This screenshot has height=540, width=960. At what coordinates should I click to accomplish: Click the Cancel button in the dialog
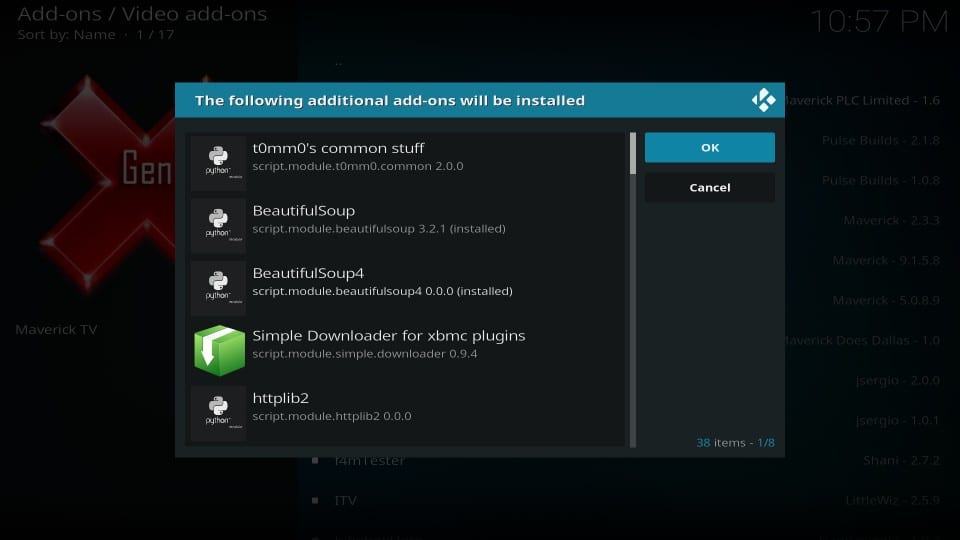click(710, 187)
